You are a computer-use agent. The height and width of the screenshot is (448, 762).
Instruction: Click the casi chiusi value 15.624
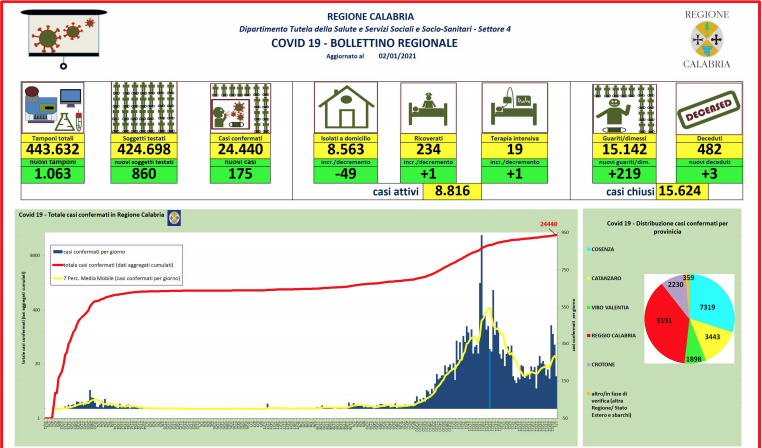689,193
